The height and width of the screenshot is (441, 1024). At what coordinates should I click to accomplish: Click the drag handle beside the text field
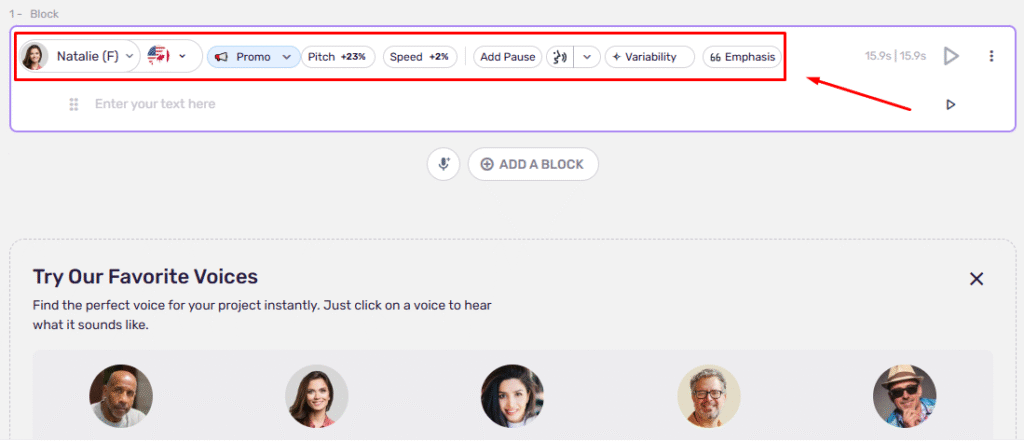click(74, 104)
